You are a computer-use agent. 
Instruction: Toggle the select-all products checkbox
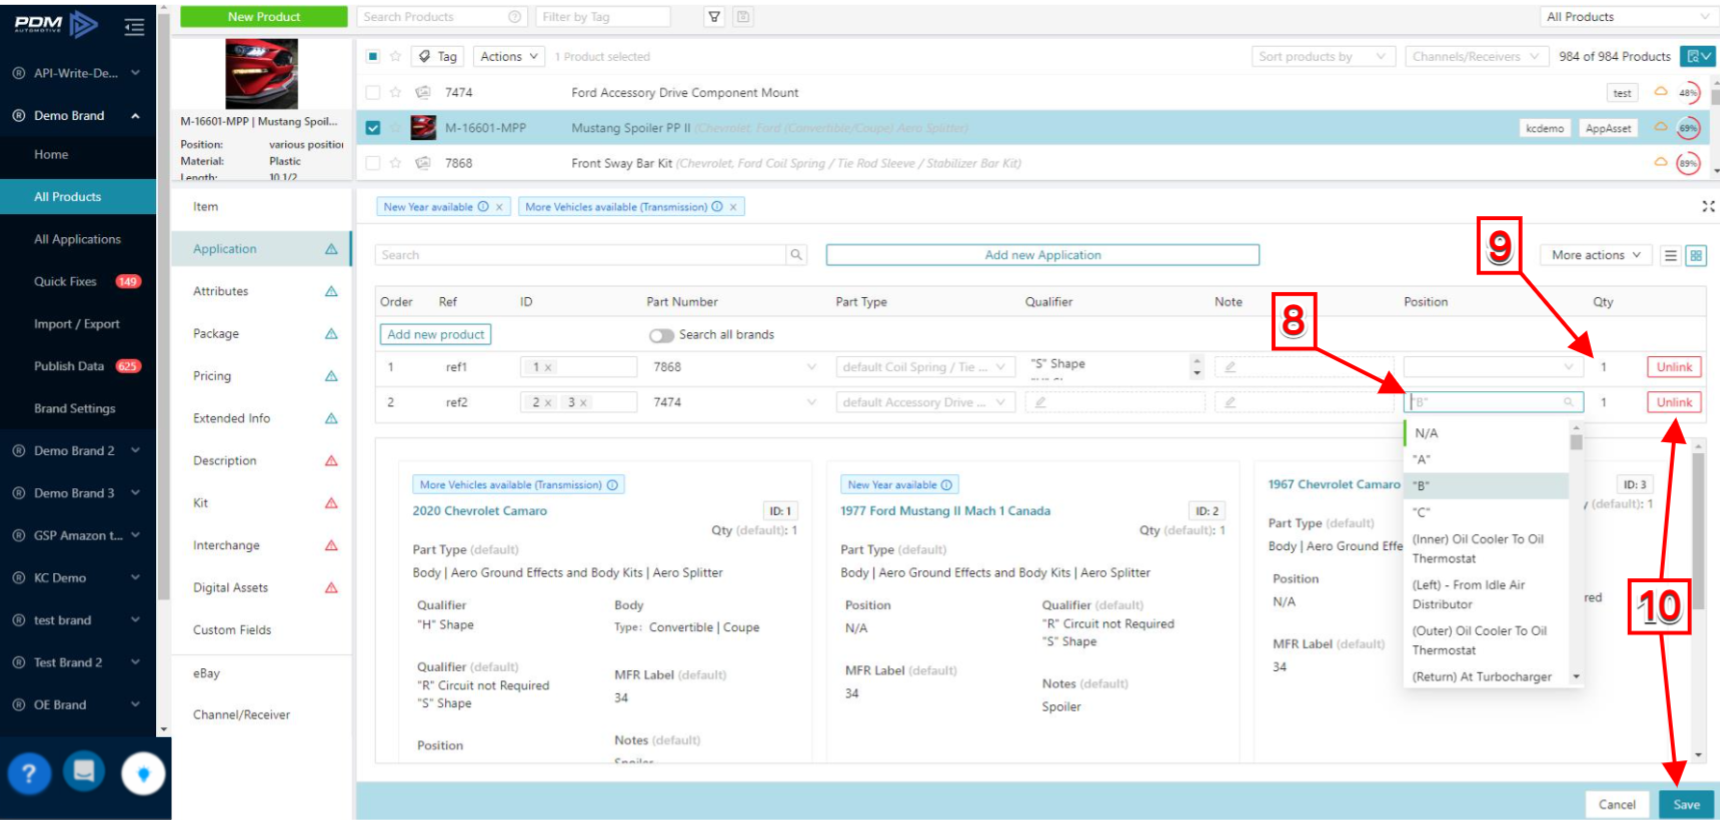coord(373,56)
